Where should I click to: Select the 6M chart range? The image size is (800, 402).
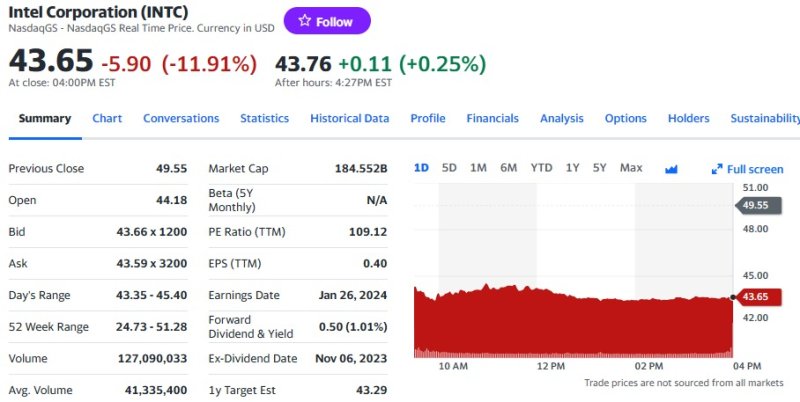pyautogui.click(x=508, y=168)
